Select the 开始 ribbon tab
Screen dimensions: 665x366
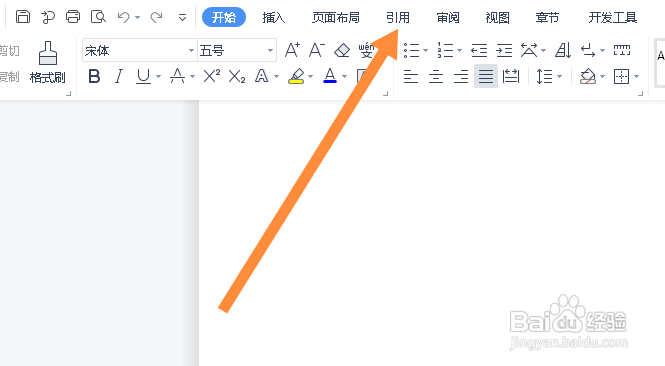[x=224, y=17]
